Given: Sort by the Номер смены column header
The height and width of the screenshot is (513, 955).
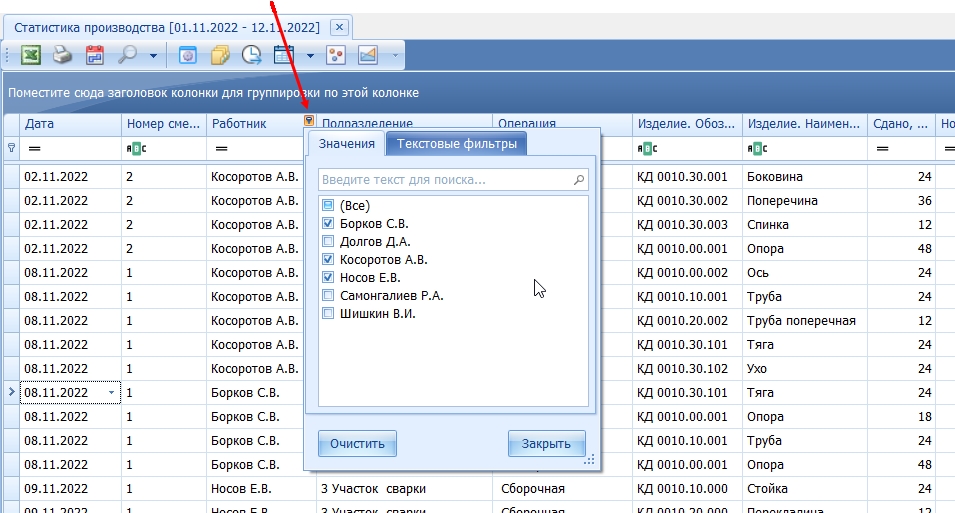Looking at the screenshot, I should click(x=164, y=124).
